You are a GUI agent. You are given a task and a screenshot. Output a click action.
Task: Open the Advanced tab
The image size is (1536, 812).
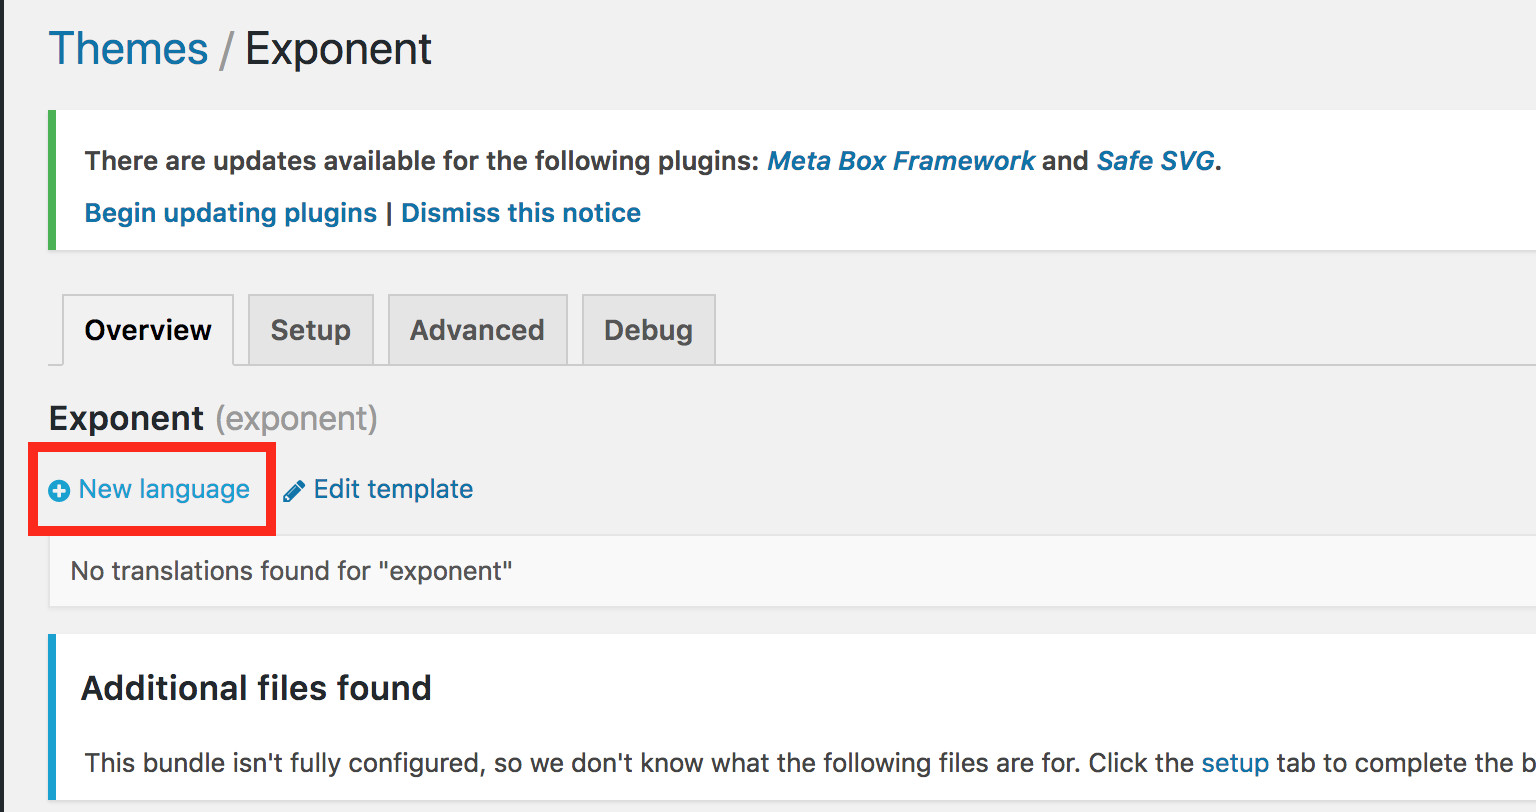pyautogui.click(x=477, y=330)
